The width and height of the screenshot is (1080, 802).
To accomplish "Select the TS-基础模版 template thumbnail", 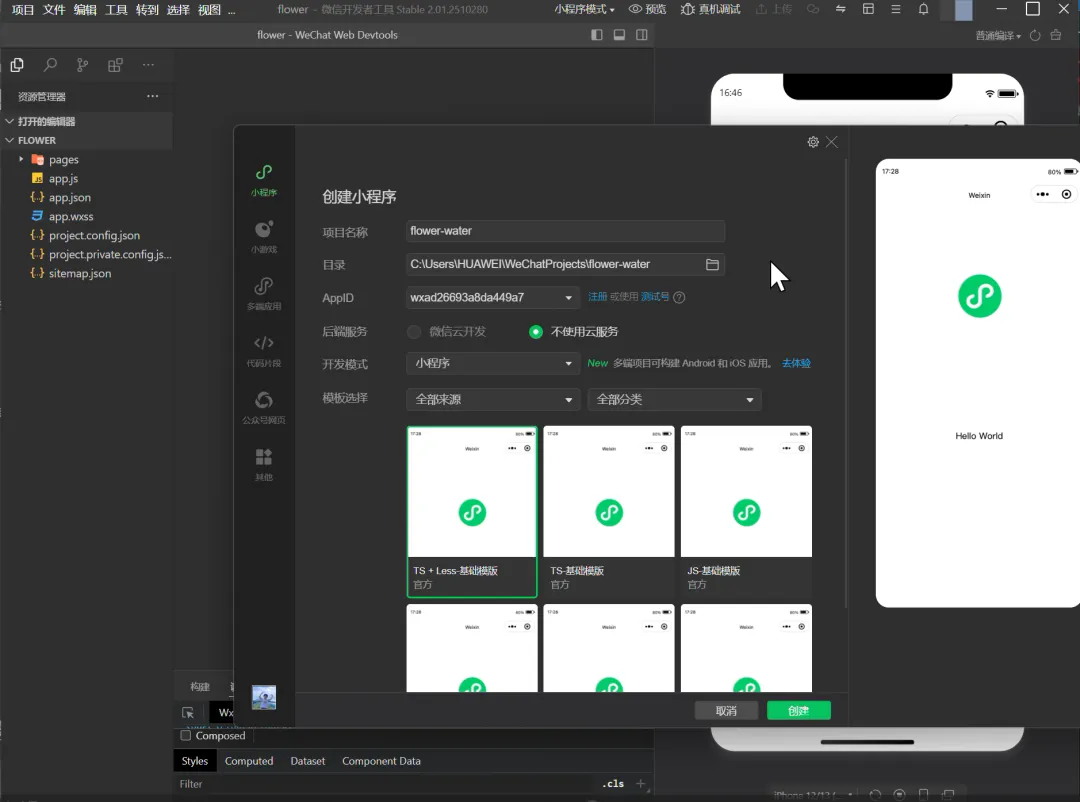I will coord(609,512).
